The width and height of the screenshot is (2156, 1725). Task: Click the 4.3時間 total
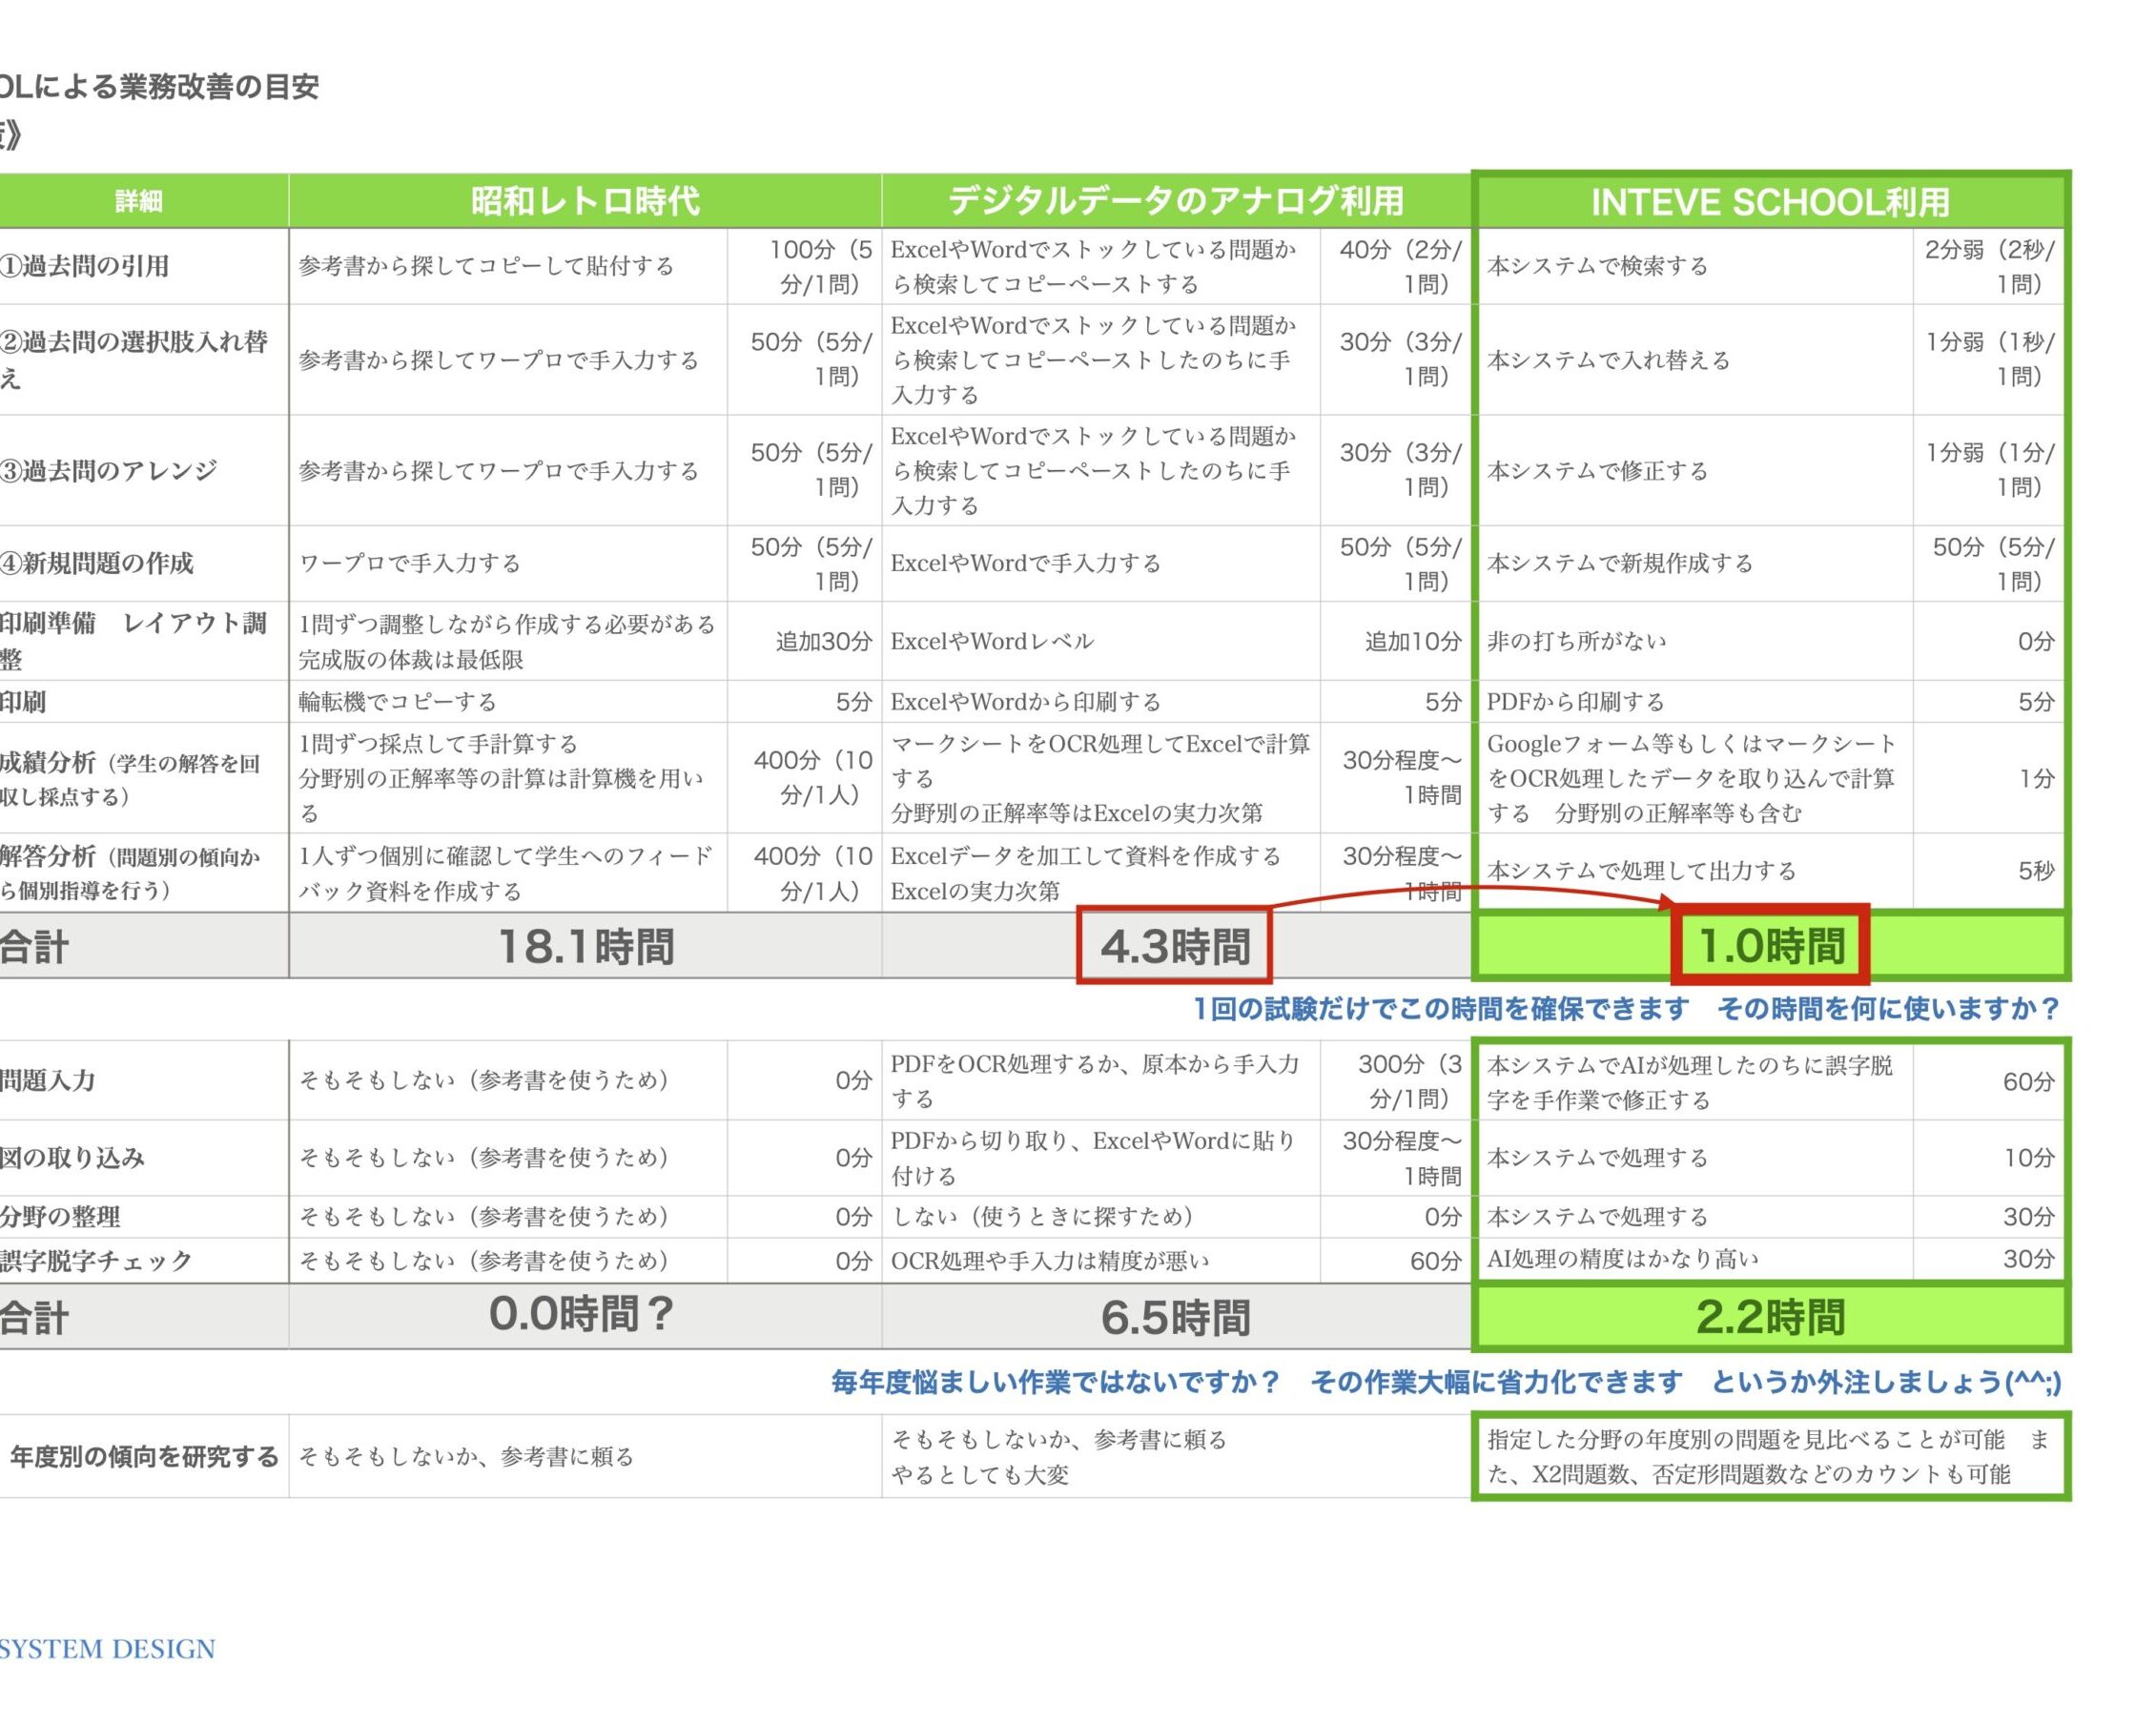click(1175, 946)
